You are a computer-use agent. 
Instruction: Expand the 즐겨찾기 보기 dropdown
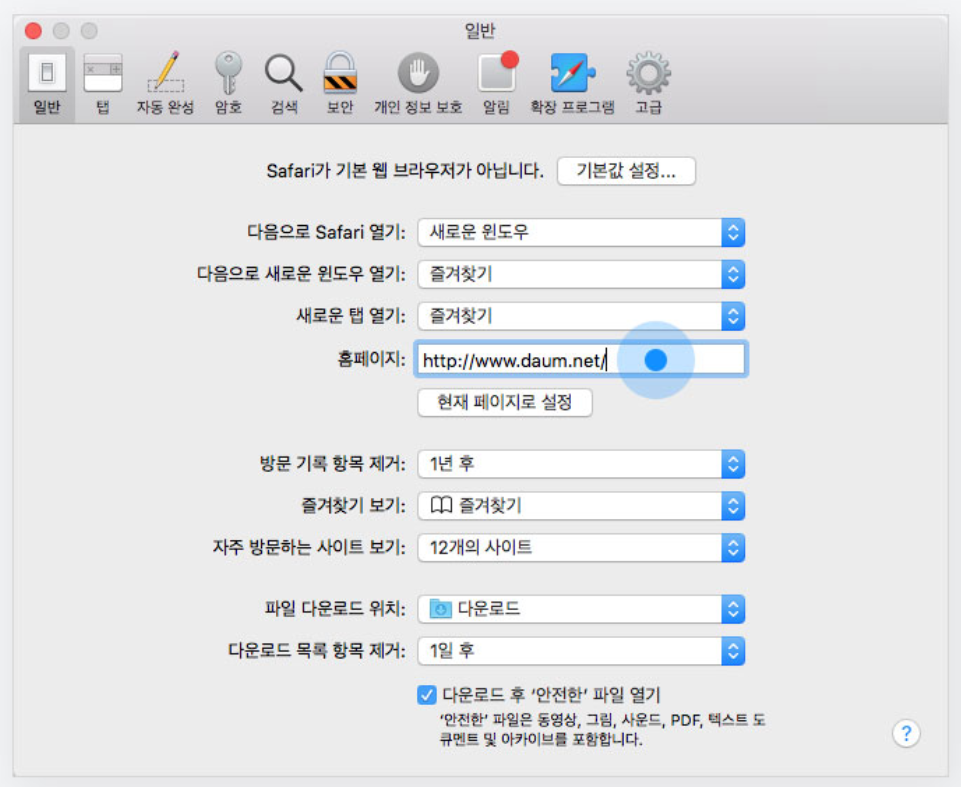(581, 506)
